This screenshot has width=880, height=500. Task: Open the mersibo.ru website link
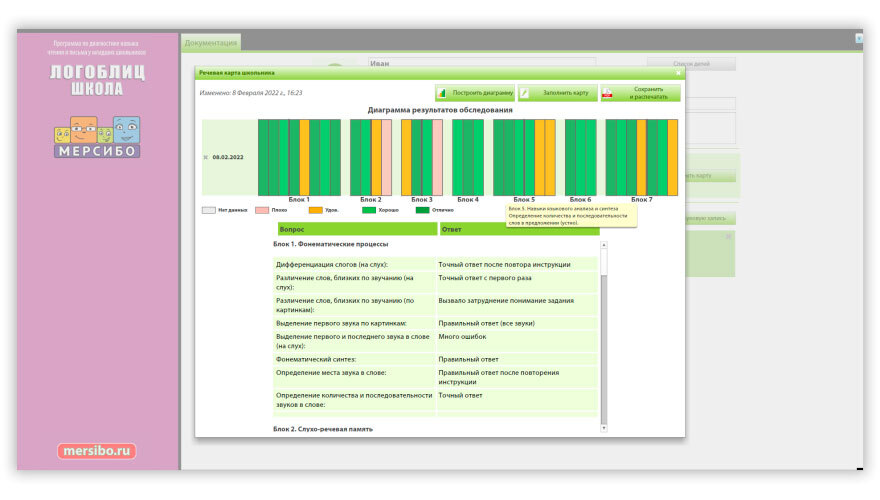(x=97, y=451)
